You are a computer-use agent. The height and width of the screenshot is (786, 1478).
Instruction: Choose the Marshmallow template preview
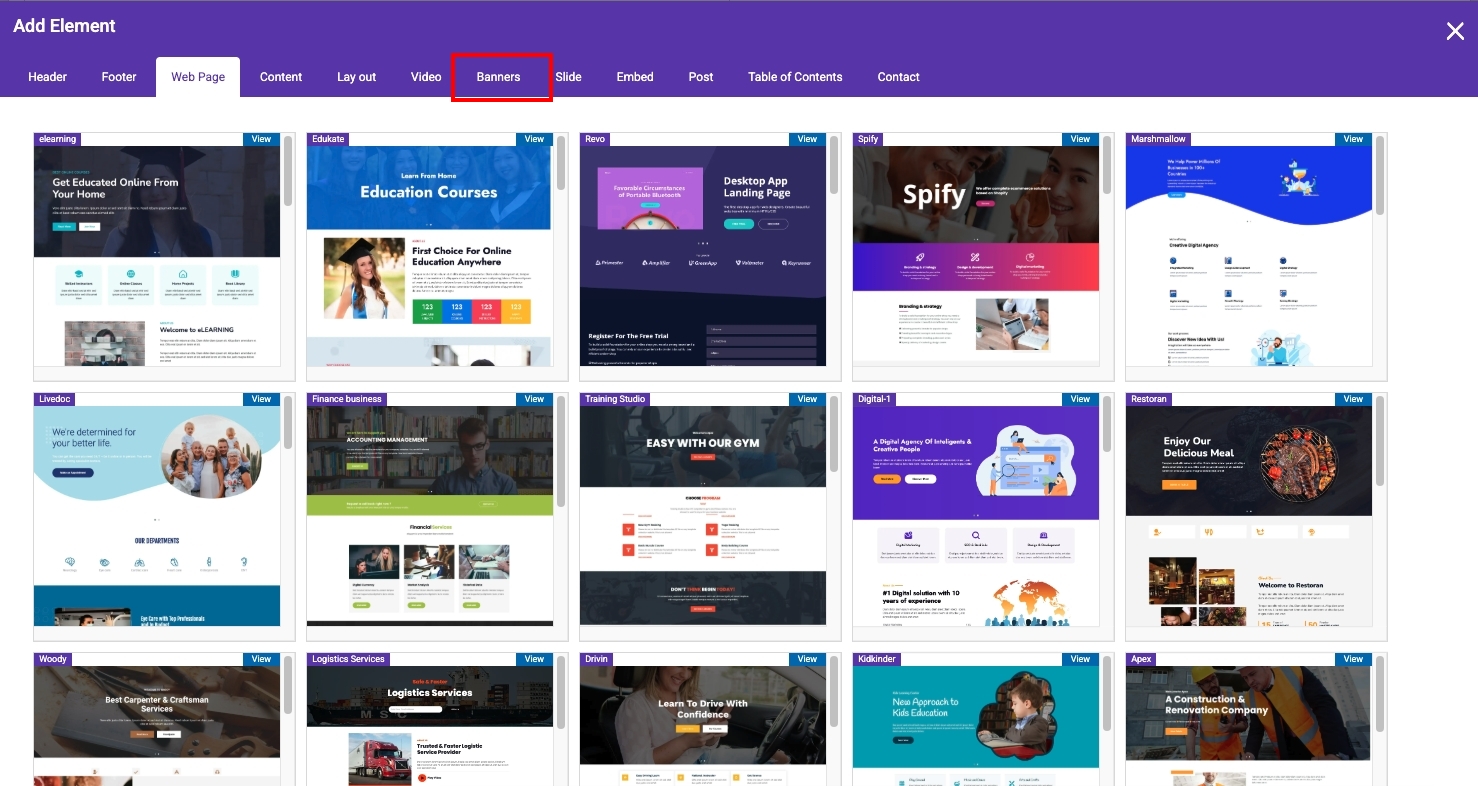[x=1248, y=256]
